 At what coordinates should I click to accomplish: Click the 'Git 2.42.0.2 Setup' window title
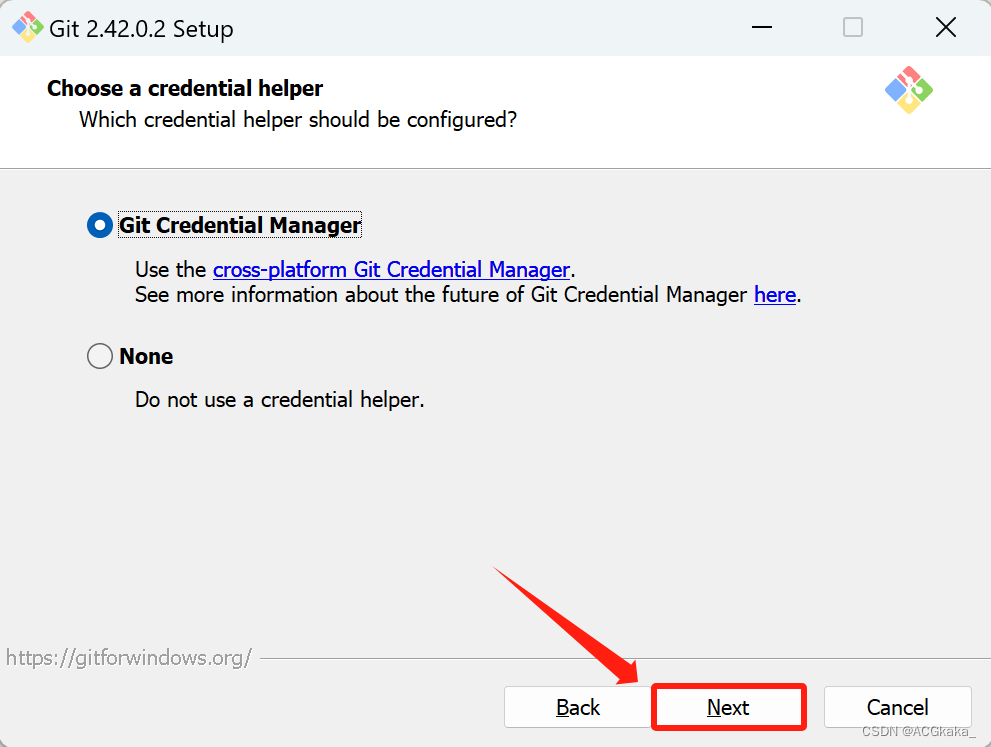(x=141, y=29)
